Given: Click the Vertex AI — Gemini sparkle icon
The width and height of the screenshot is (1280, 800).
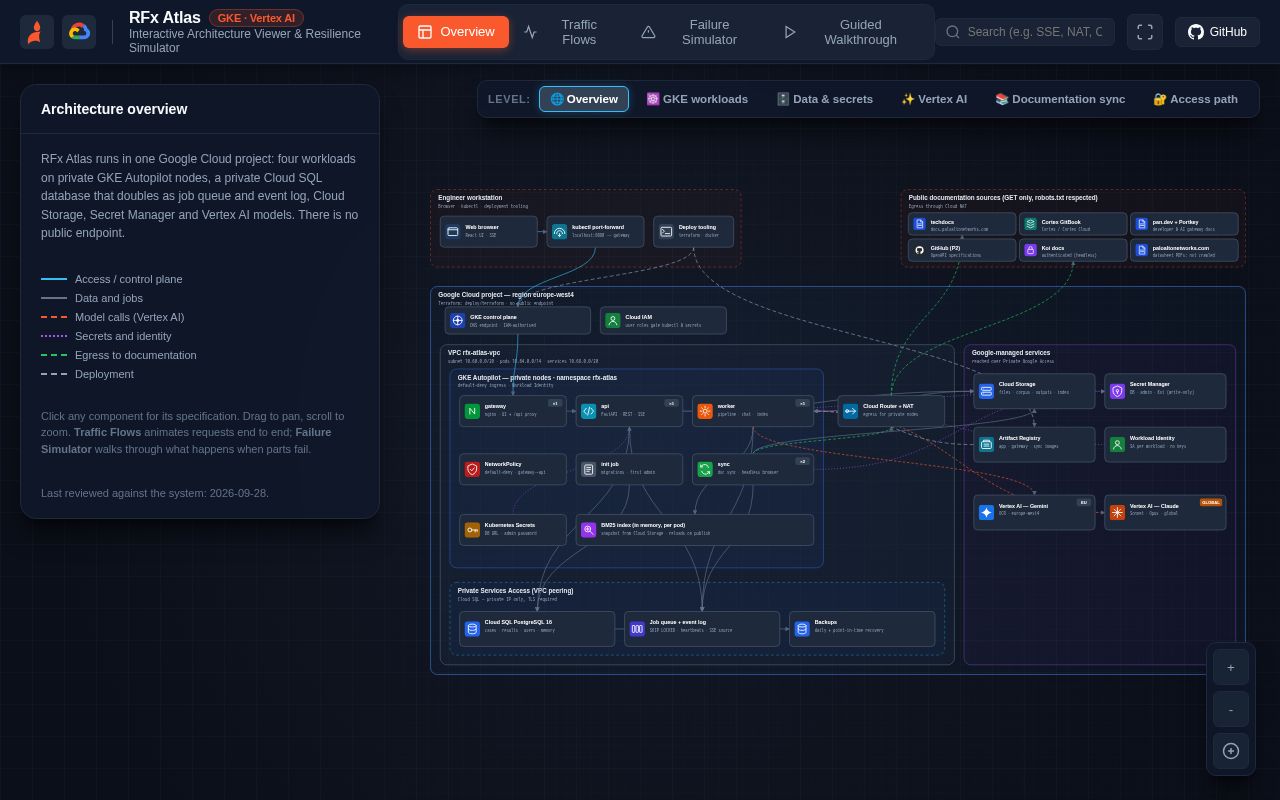Looking at the screenshot, I should pyautogui.click(x=986, y=512).
